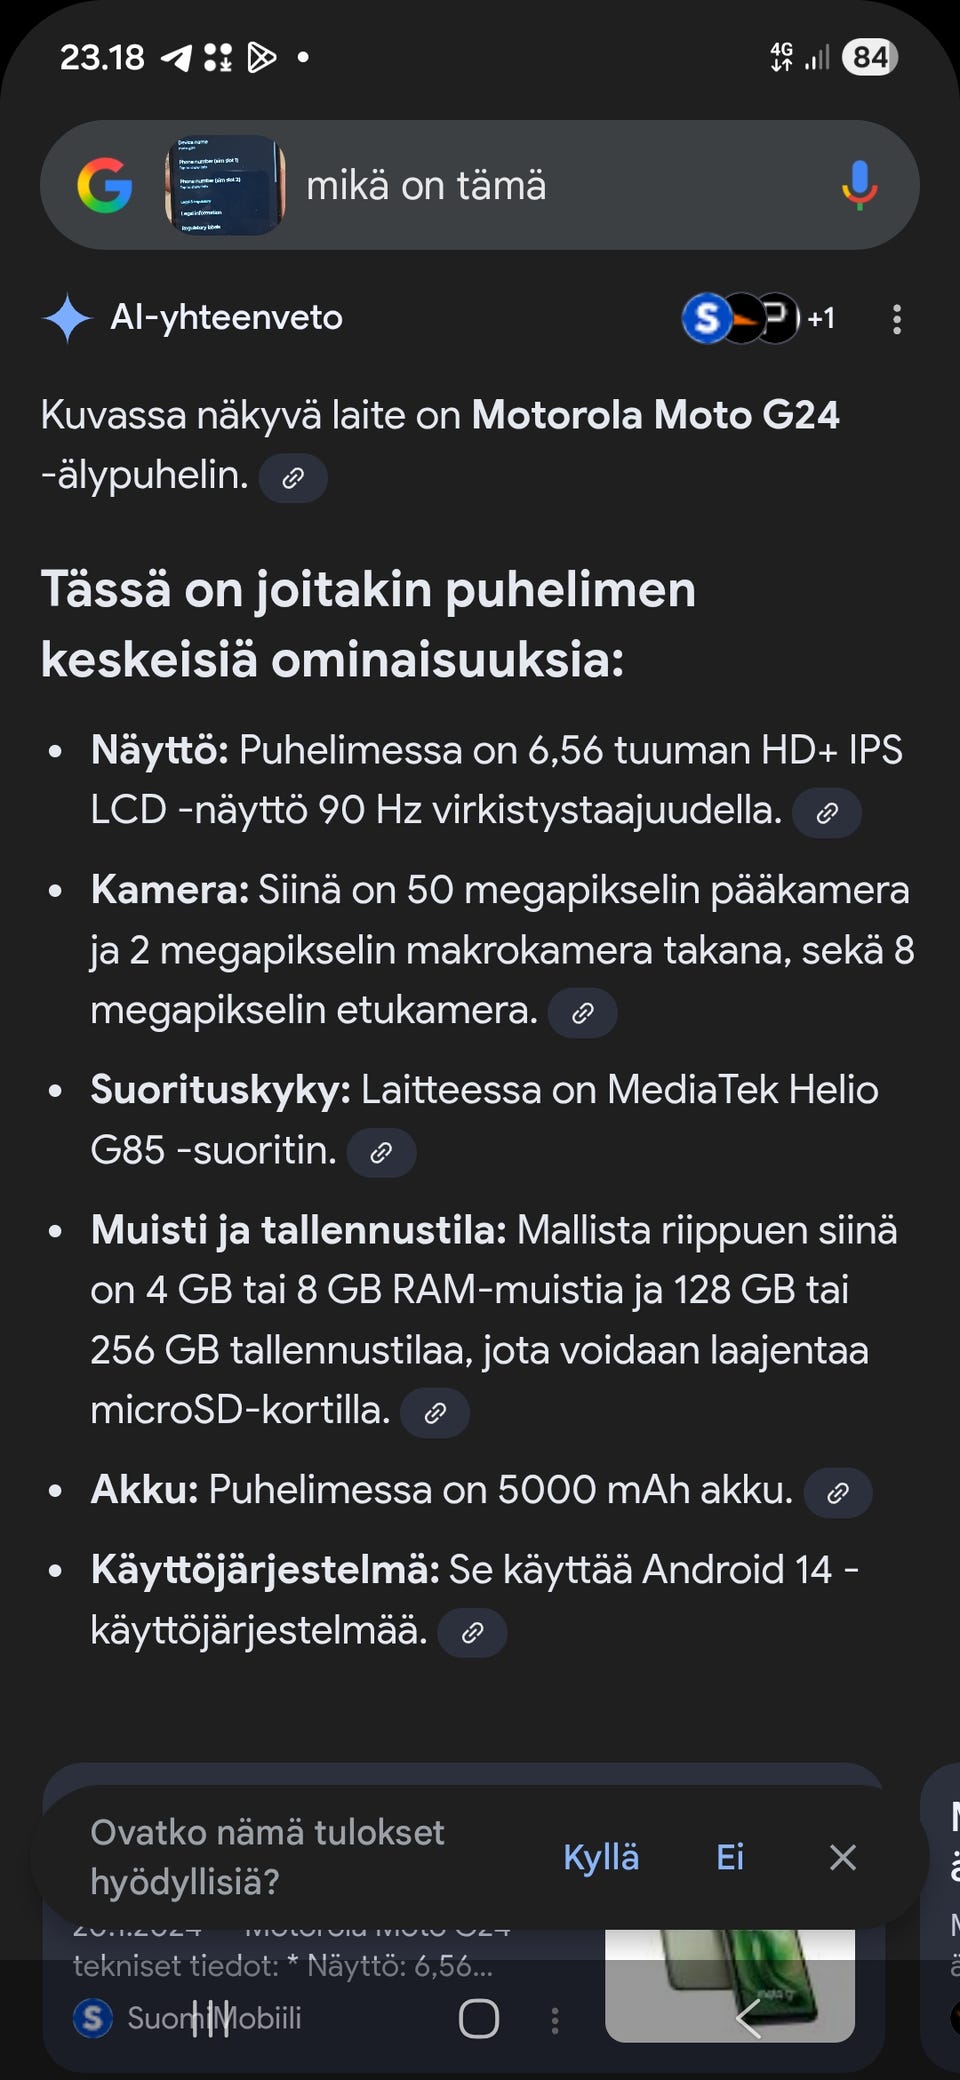Image resolution: width=960 pixels, height=2080 pixels.
Task: Answer "Ei" to the feedback prompt
Action: pos(730,1857)
